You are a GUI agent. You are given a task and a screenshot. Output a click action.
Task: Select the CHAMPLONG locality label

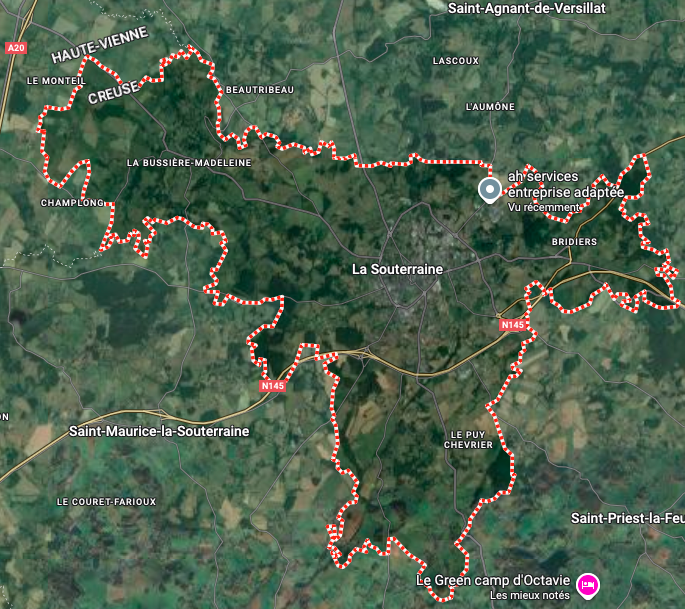72,203
